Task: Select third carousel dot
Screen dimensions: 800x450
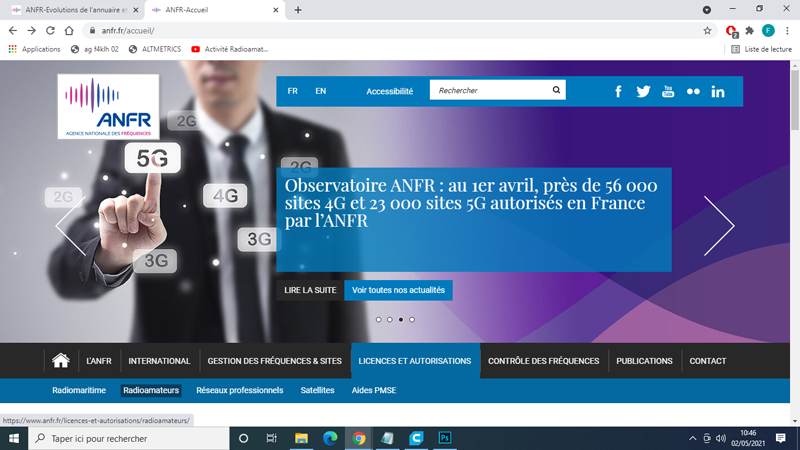Action: click(401, 320)
